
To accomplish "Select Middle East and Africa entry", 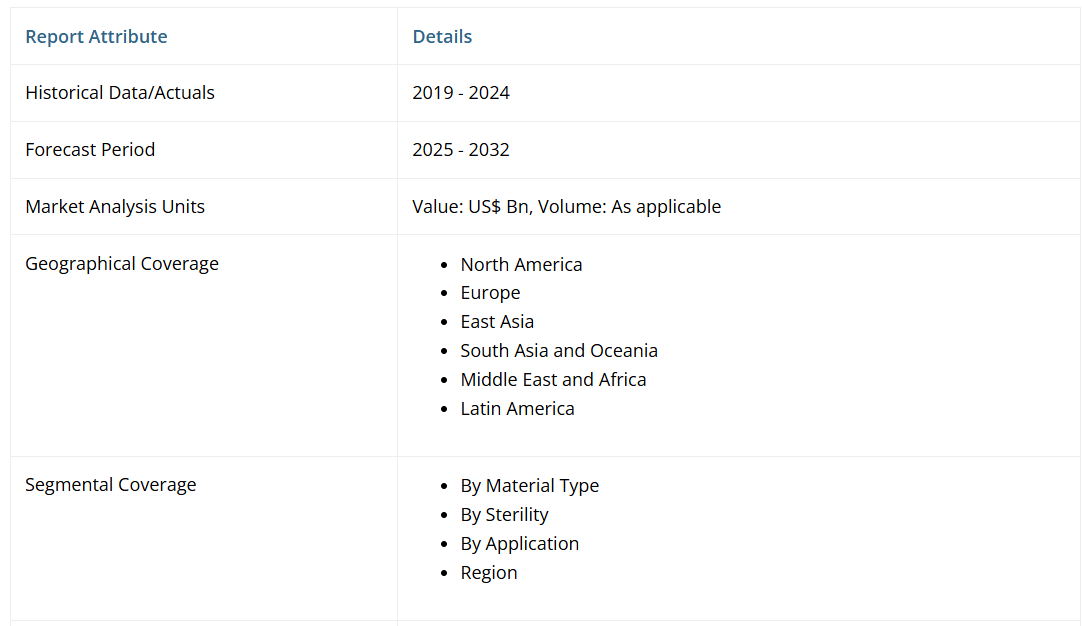I will pyautogui.click(x=553, y=380).
